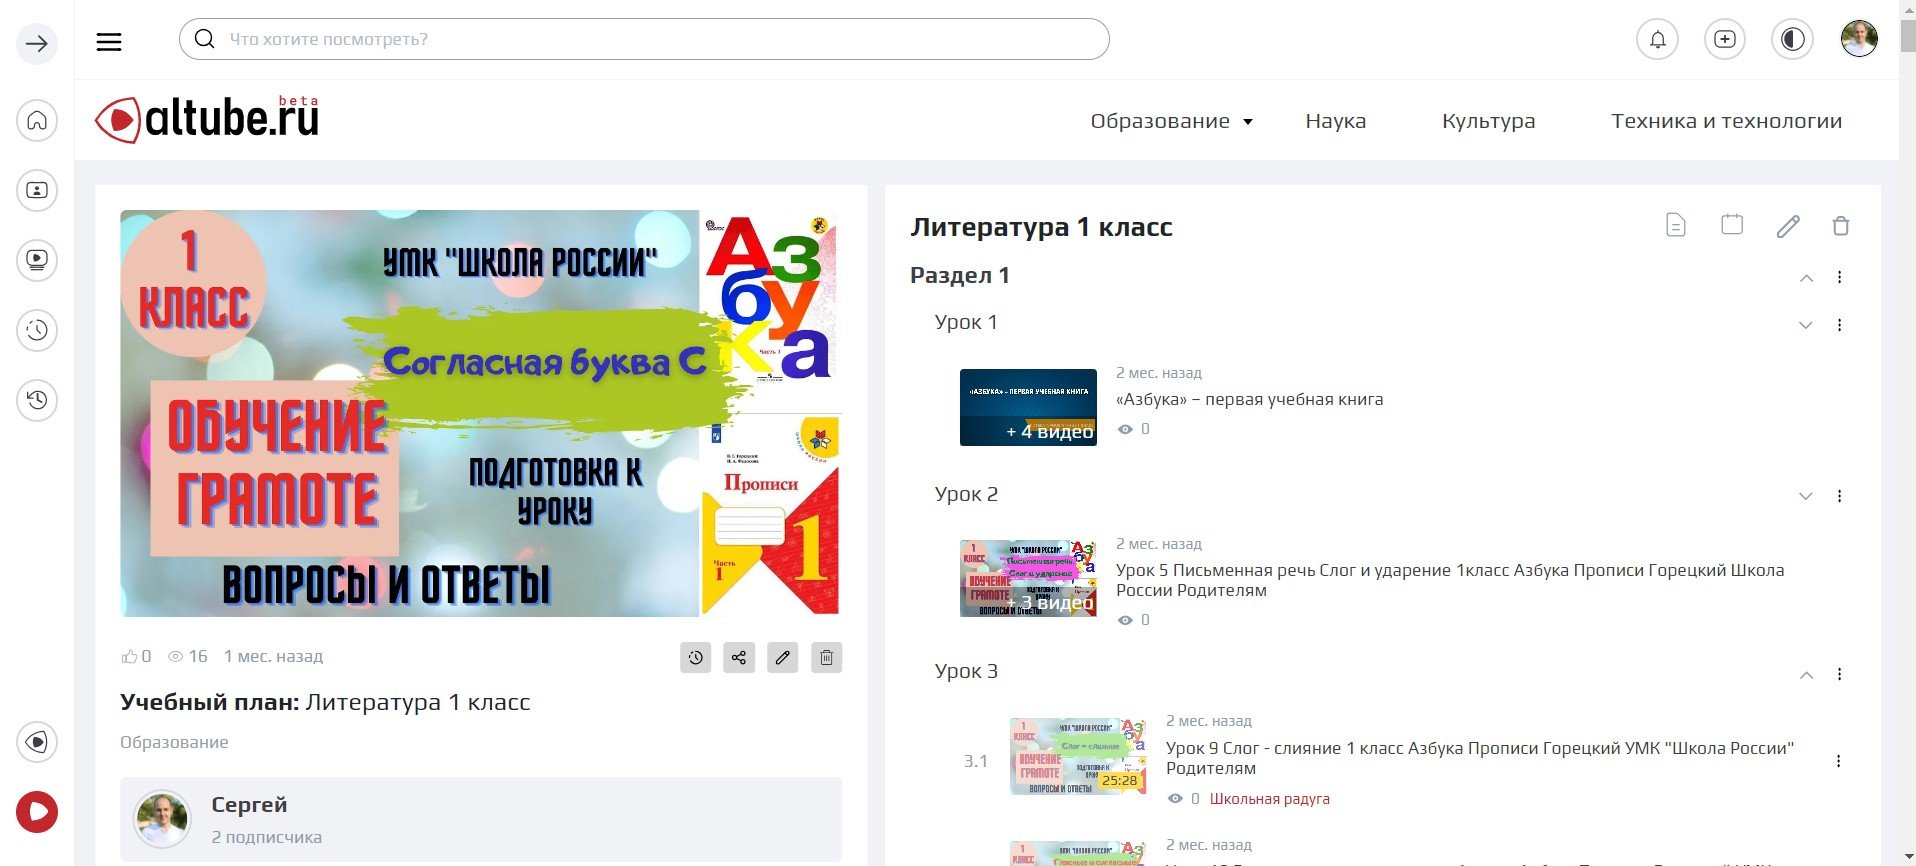Viewport: 1916px width, 866px height.
Task: Expand the left sidebar with arrow icon
Action: [37, 44]
